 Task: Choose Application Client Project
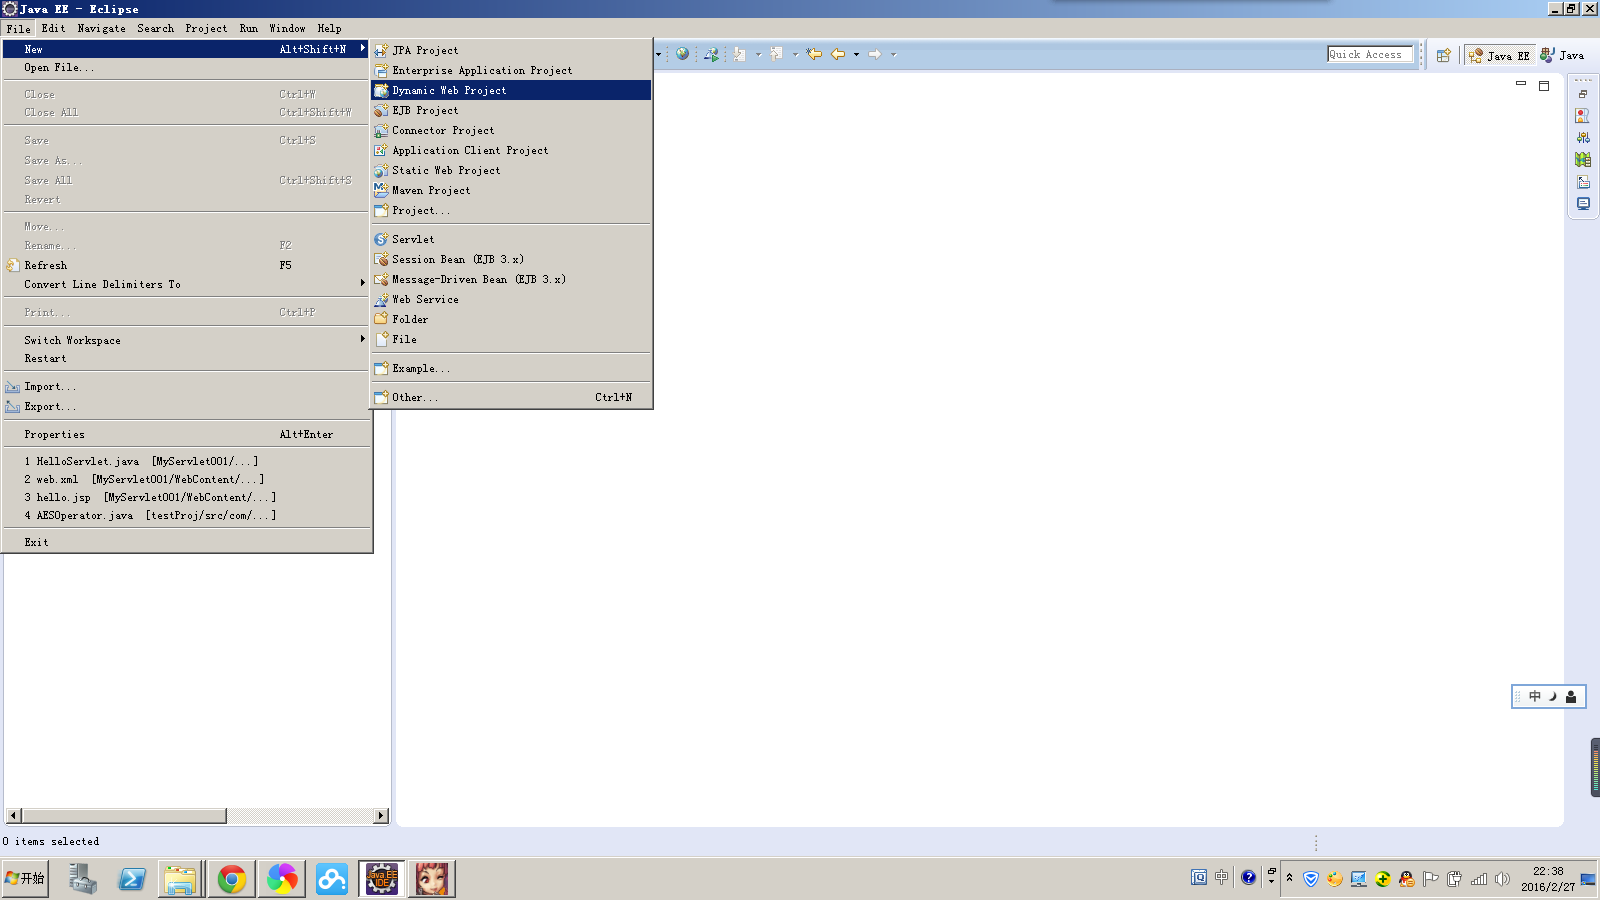pyautogui.click(x=511, y=150)
